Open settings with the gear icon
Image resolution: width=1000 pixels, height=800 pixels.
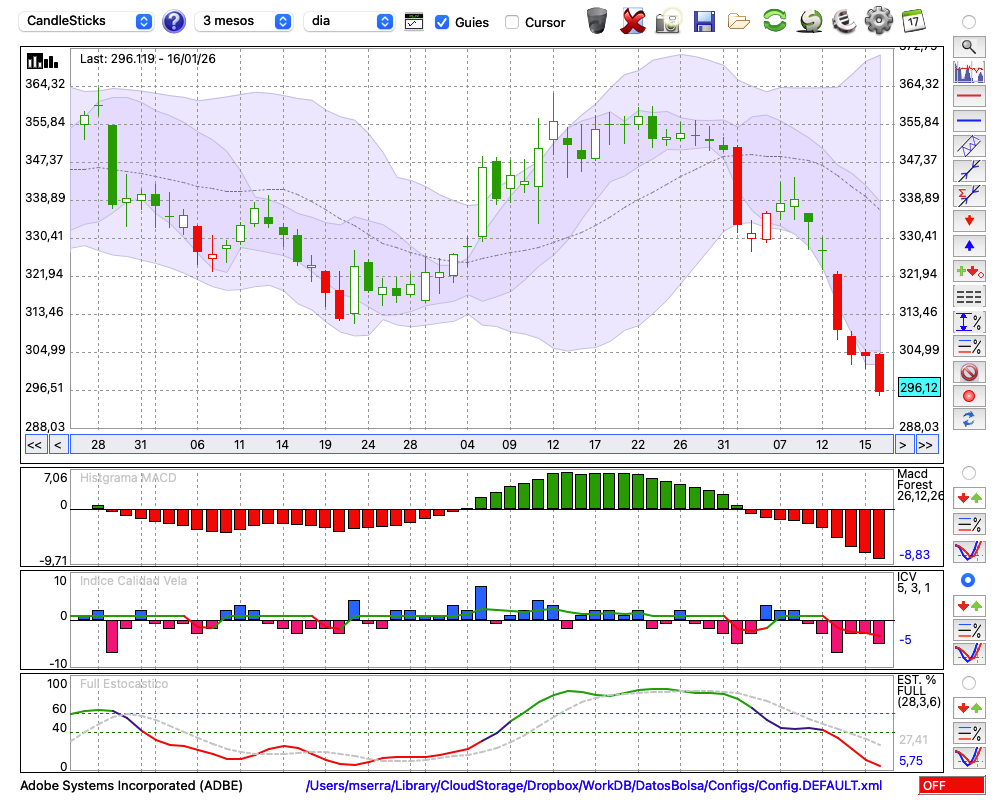[878, 21]
